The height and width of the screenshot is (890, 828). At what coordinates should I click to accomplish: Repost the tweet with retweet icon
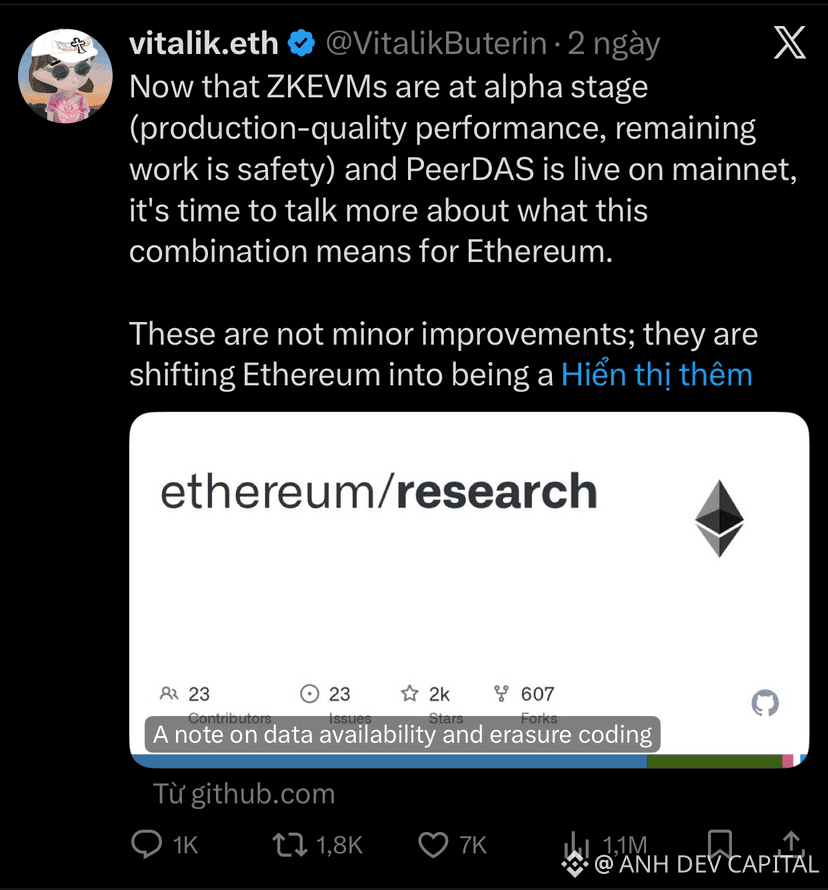[x=289, y=845]
